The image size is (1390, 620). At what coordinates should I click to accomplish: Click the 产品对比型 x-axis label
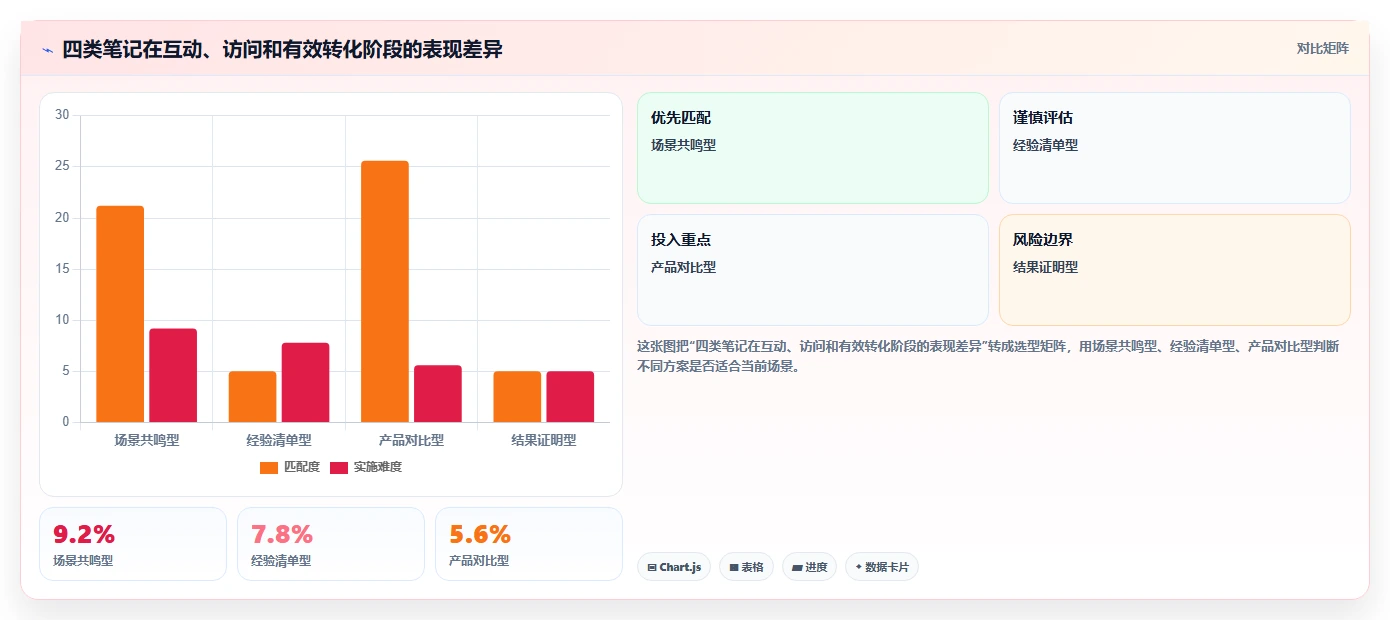[411, 440]
